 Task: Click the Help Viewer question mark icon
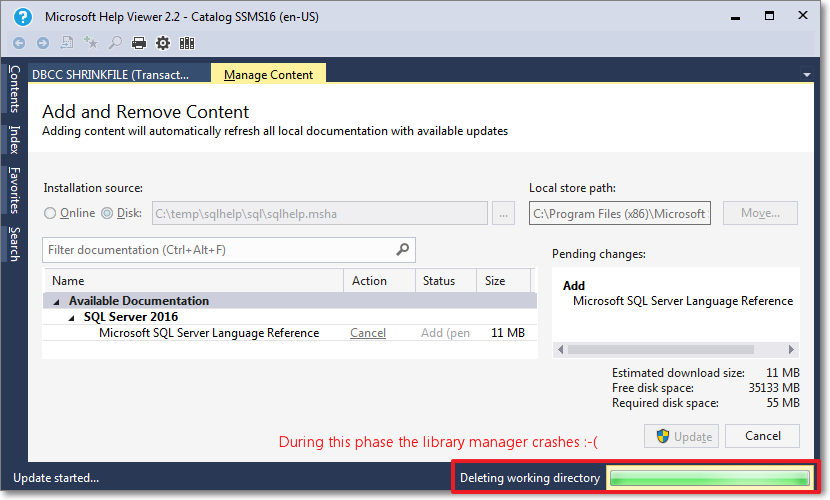pyautogui.click(x=23, y=16)
